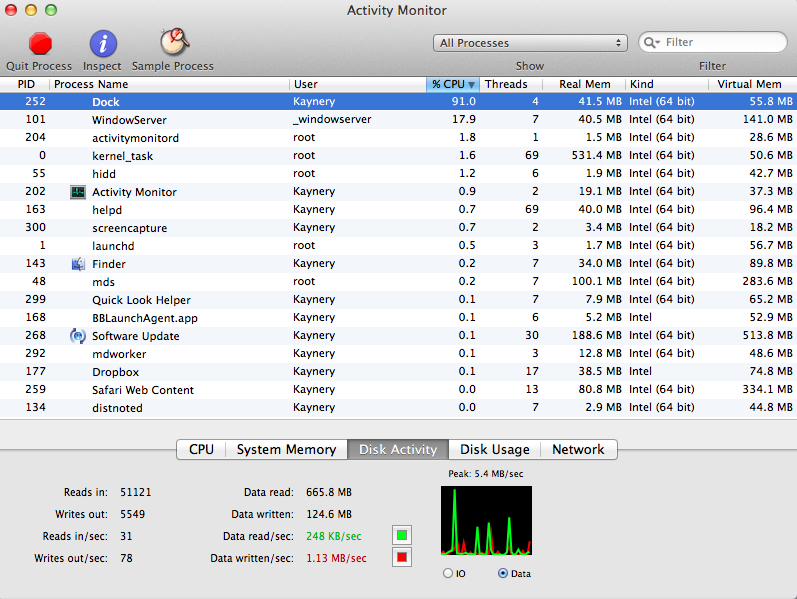Click the Activity Monitor process row icon

tap(78, 192)
